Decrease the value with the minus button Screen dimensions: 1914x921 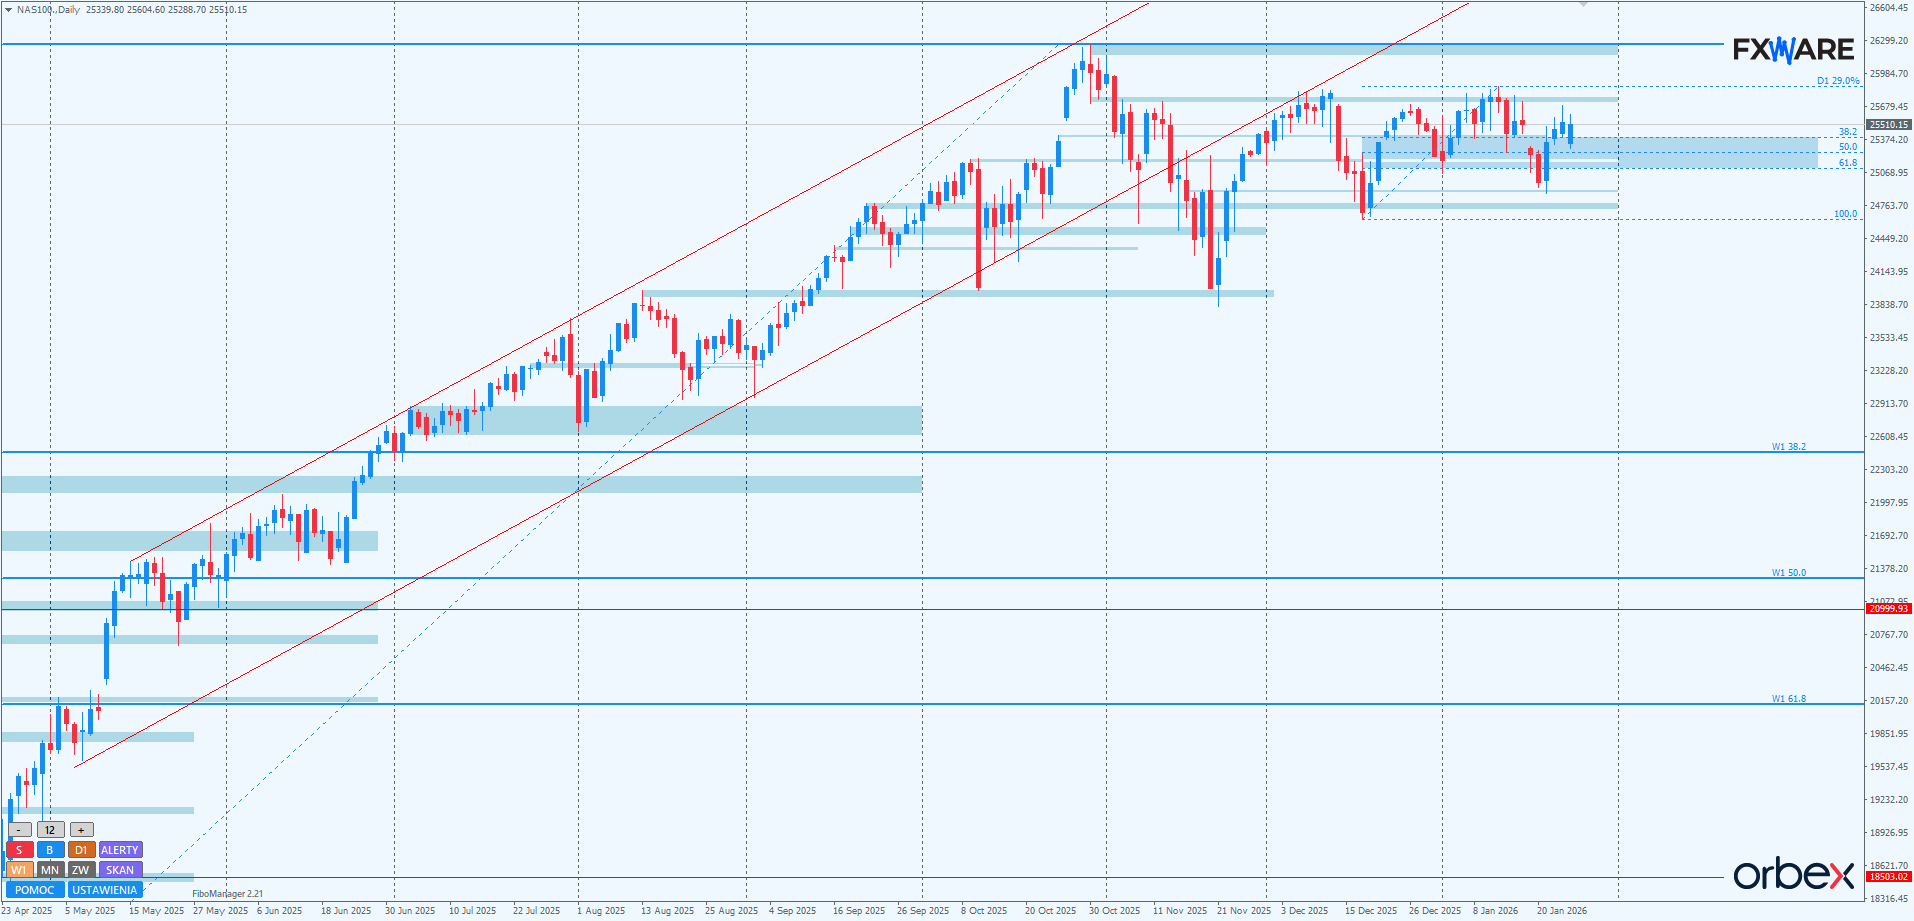[19, 830]
